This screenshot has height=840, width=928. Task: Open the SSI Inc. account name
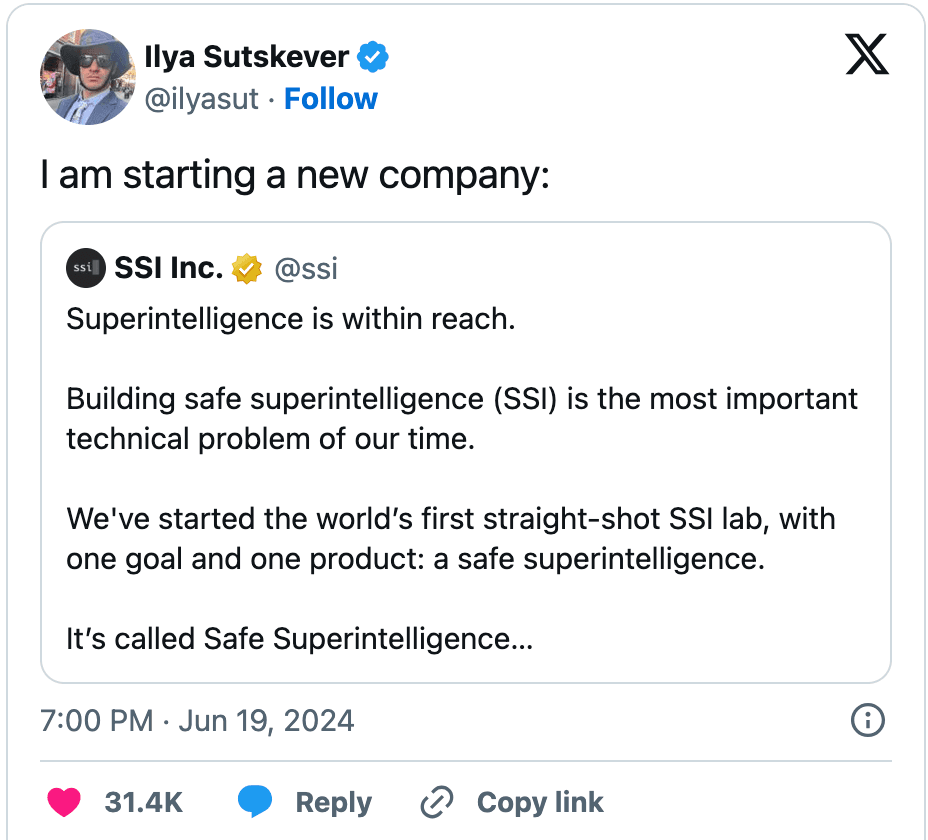coord(168,268)
